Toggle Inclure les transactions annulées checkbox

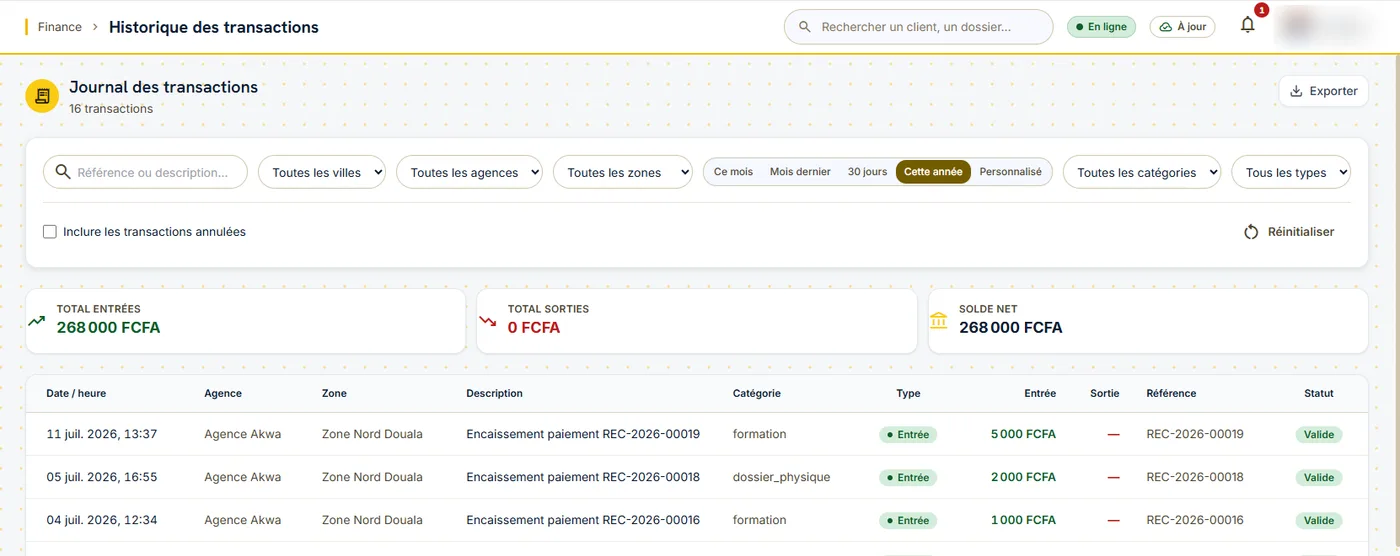click(50, 232)
